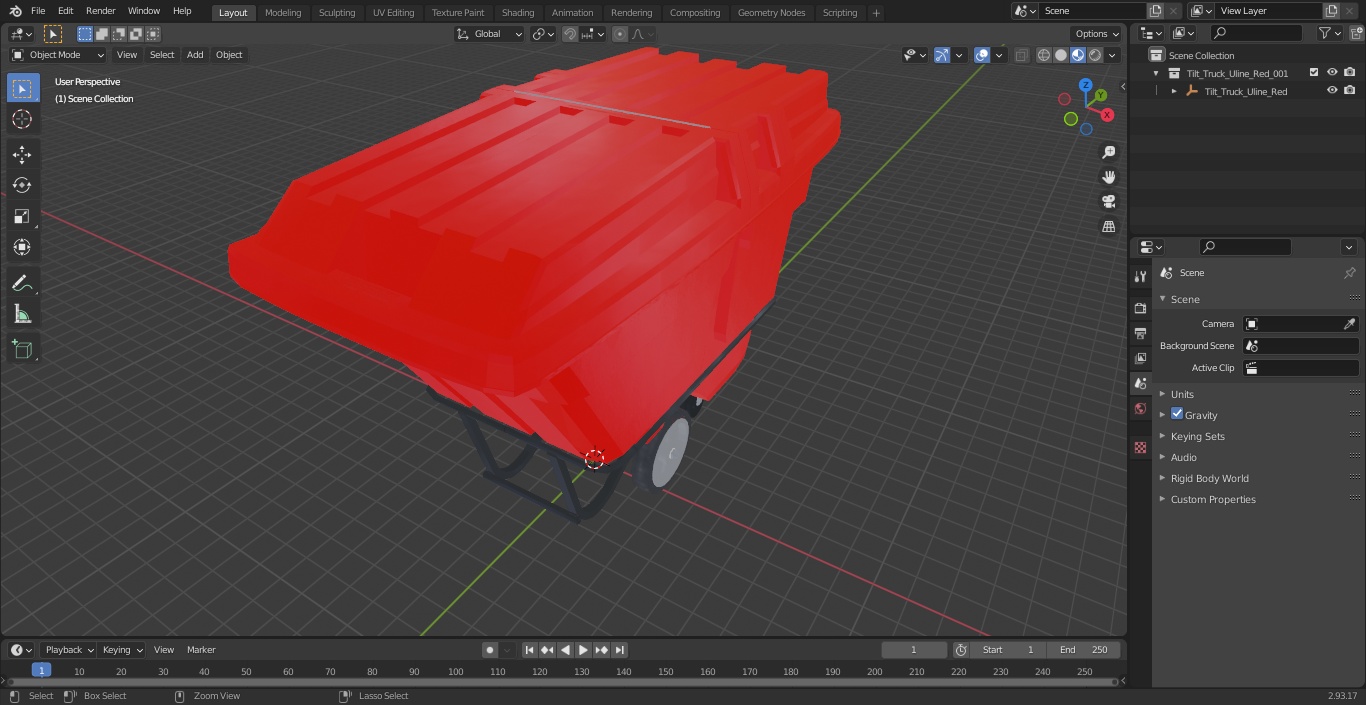Click the pan view hand icon
Screen dimensions: 1366x705
[x=1108, y=177]
